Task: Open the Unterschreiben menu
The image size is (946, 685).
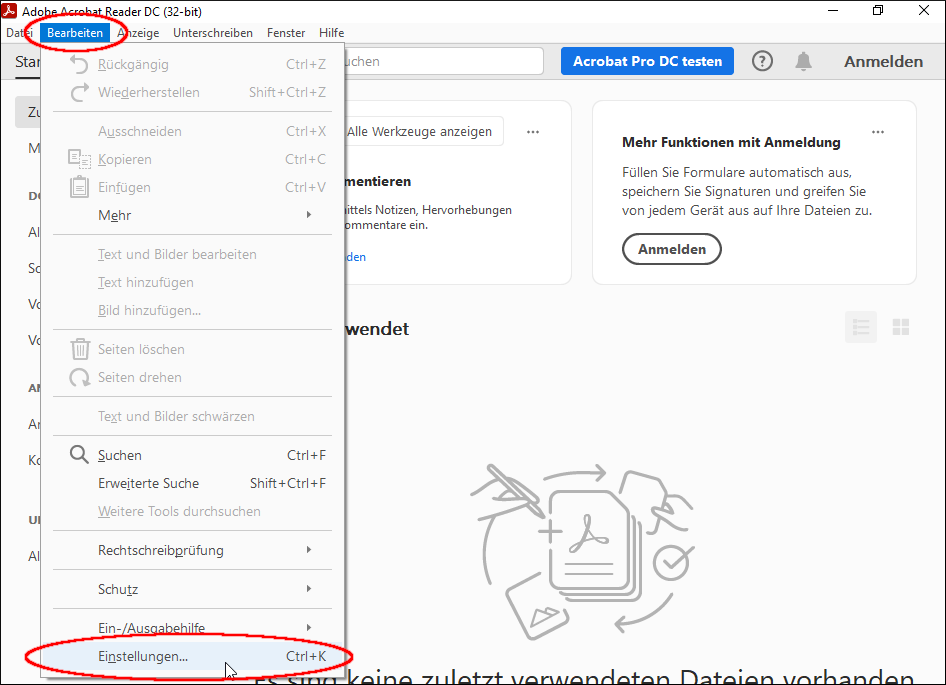Action: point(213,33)
